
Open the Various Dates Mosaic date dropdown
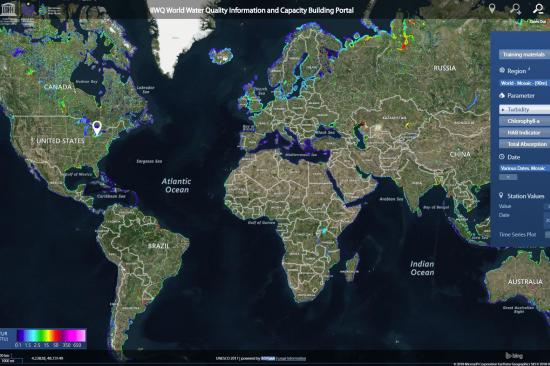524,168
